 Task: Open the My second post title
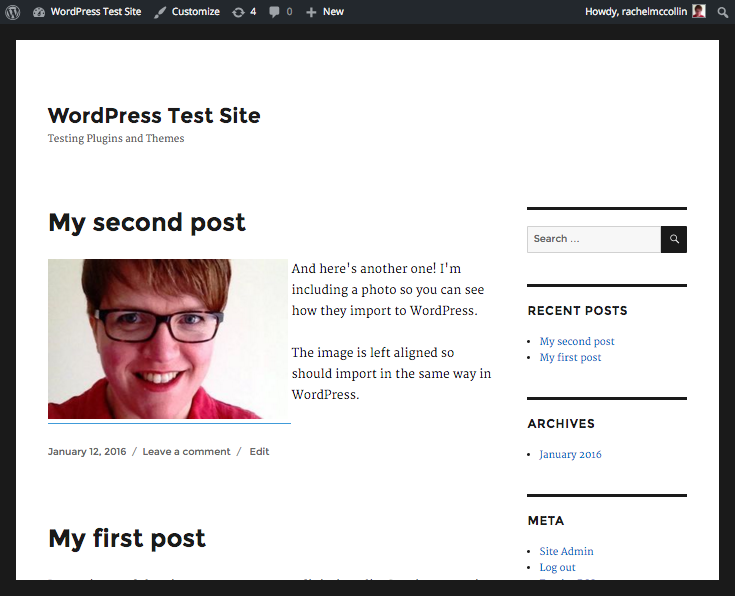tap(147, 222)
